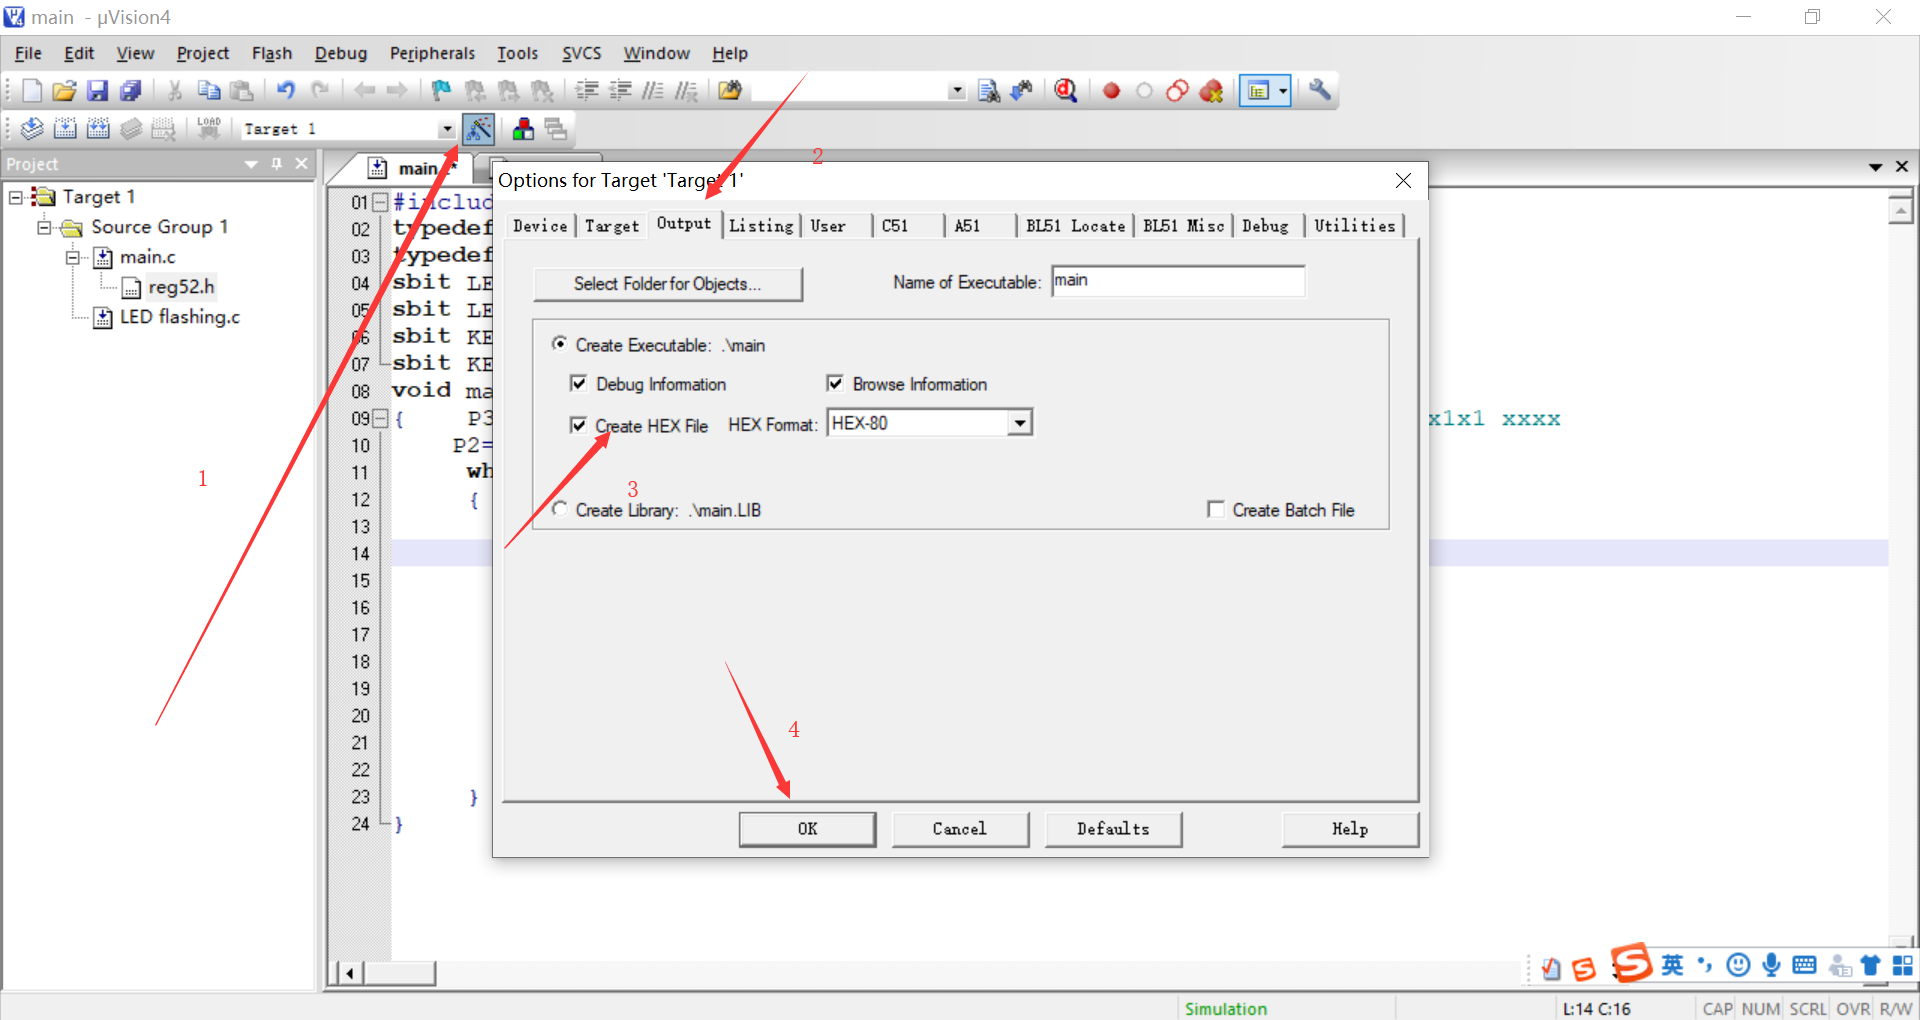The width and height of the screenshot is (1920, 1020).
Task: Open the Multi-Project Workspace icon
Action: (556, 129)
